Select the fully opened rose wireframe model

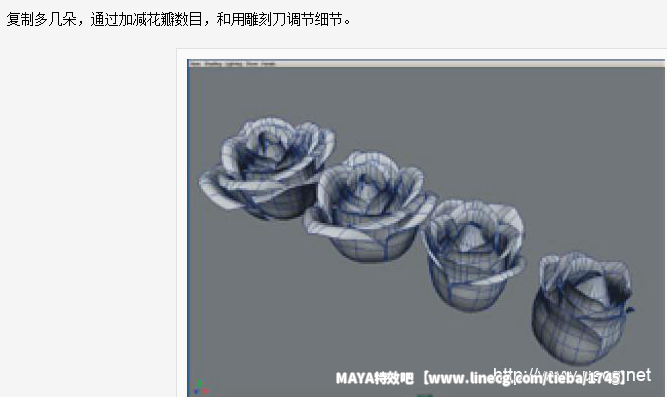[267, 169]
